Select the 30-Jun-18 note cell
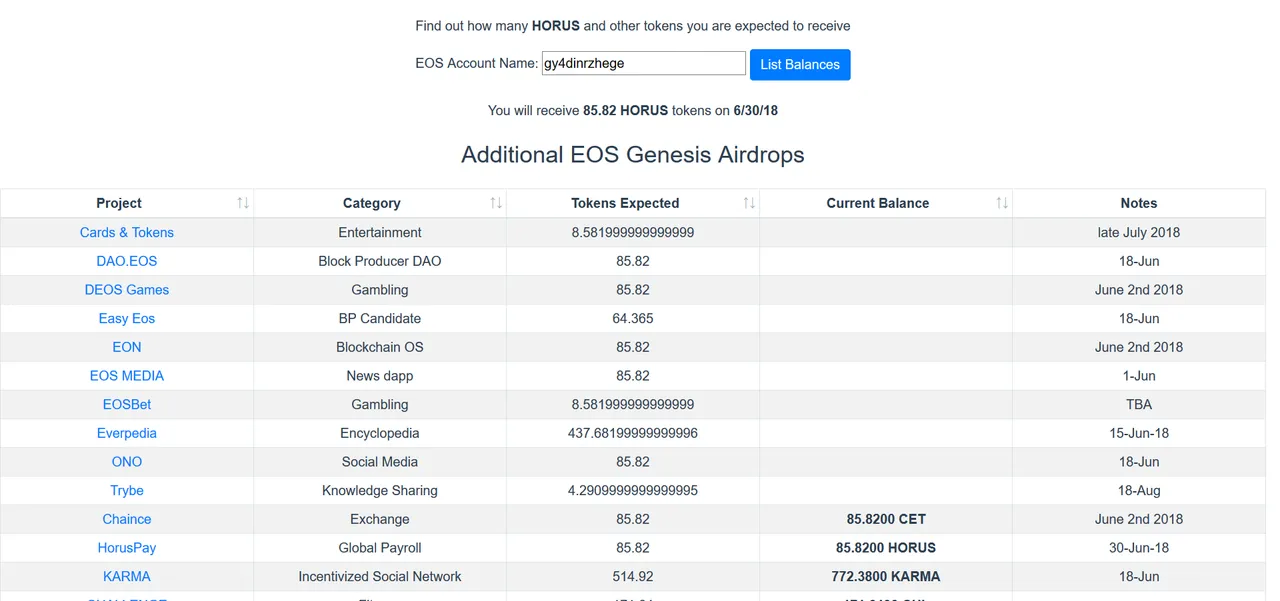Screen dimensions: 1280x601 [1139, 548]
